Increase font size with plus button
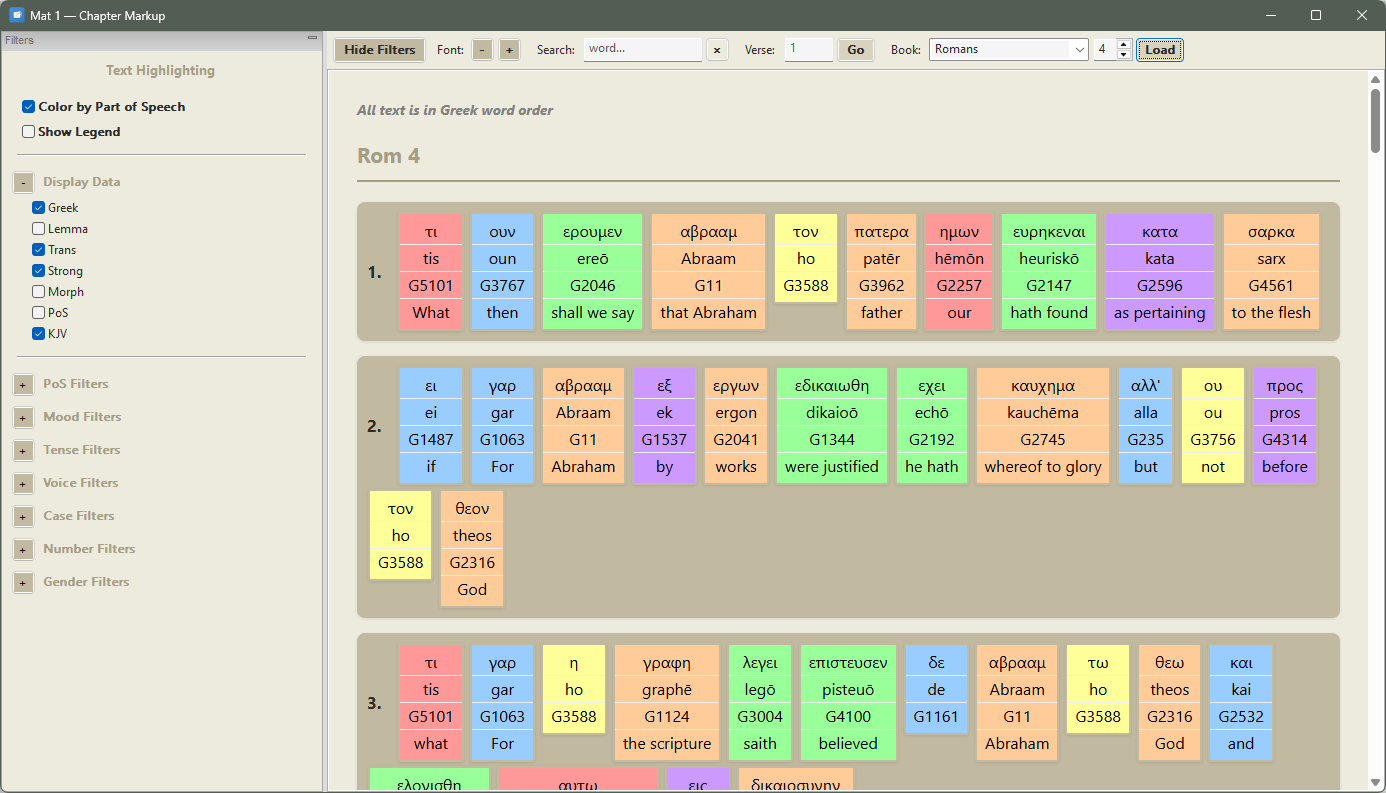 pyautogui.click(x=509, y=50)
